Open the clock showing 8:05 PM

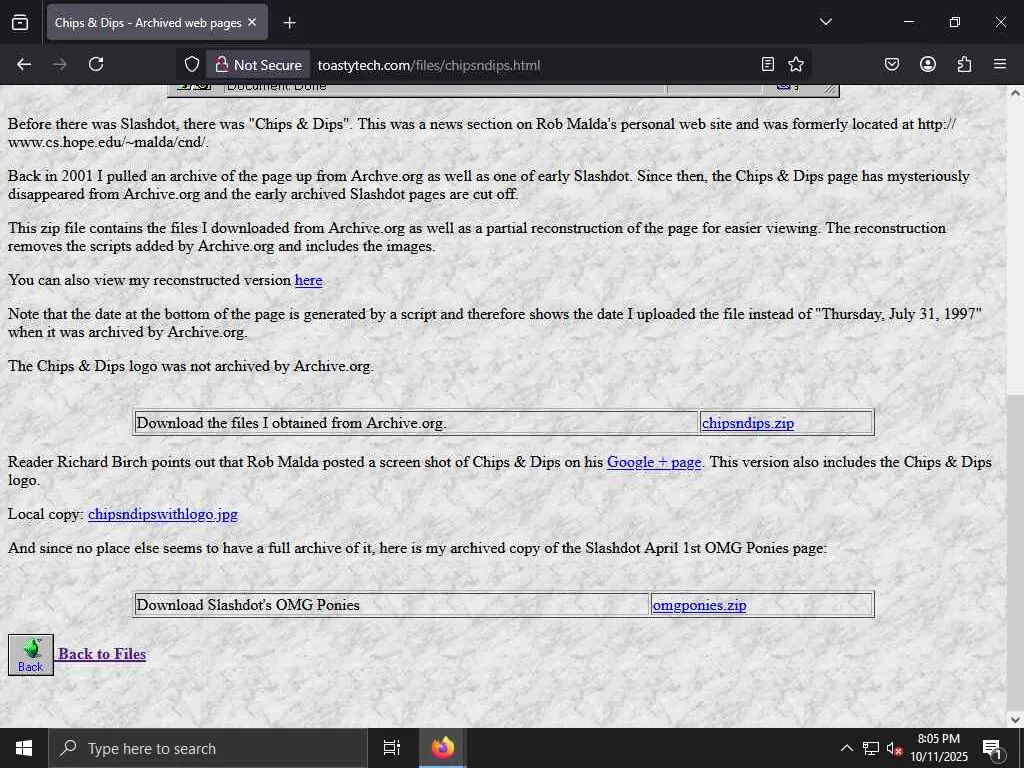pos(938,748)
